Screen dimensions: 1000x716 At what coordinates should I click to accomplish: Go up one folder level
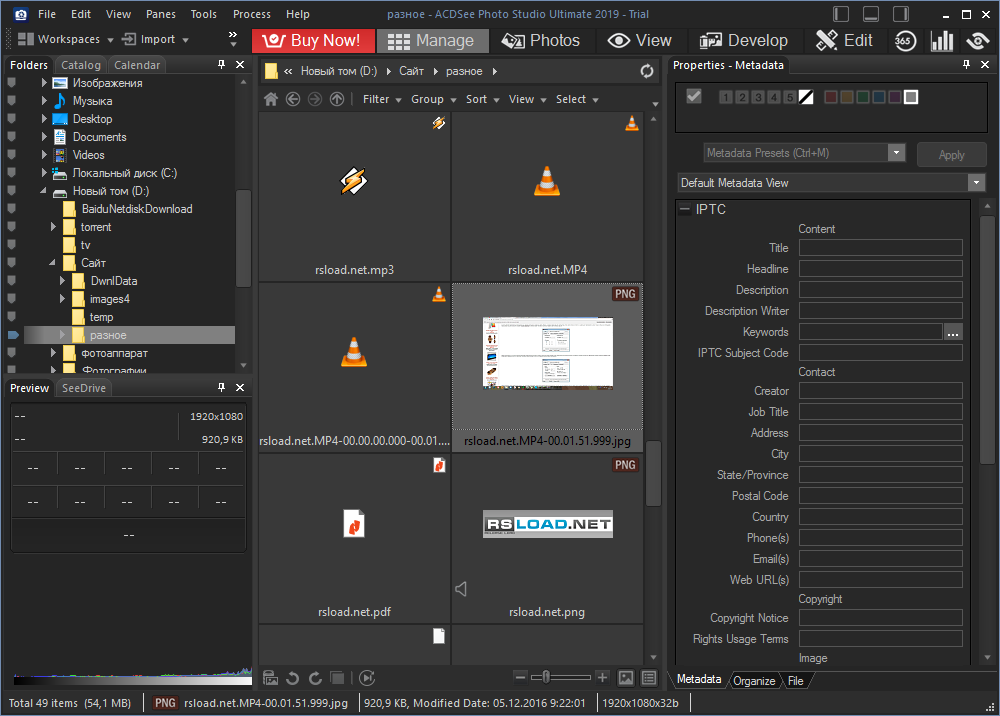[337, 99]
